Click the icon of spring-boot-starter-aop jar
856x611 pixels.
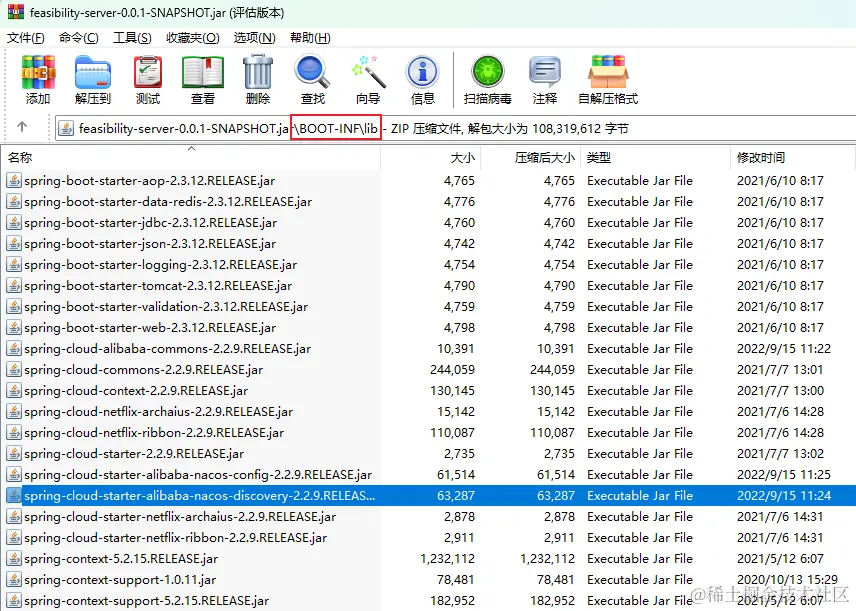click(14, 180)
